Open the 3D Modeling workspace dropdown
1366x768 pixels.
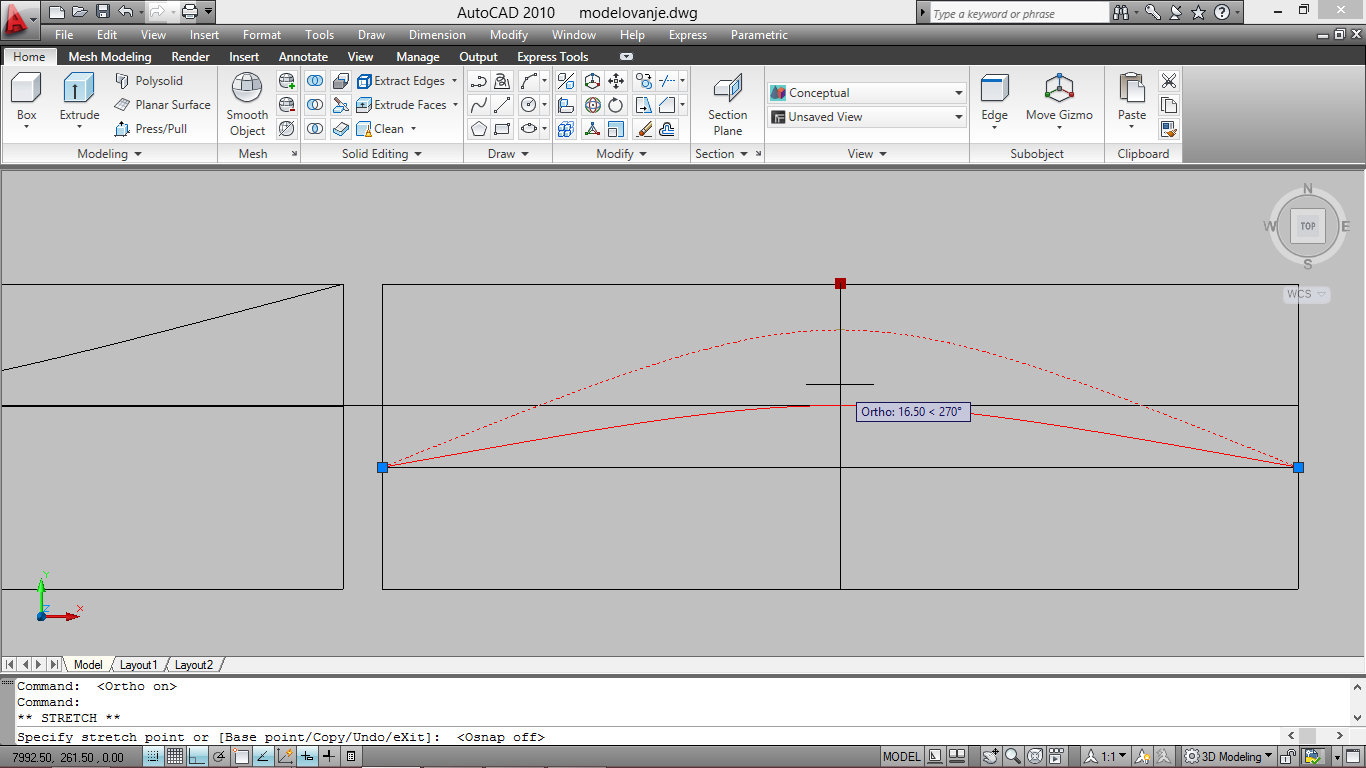tap(1227, 757)
